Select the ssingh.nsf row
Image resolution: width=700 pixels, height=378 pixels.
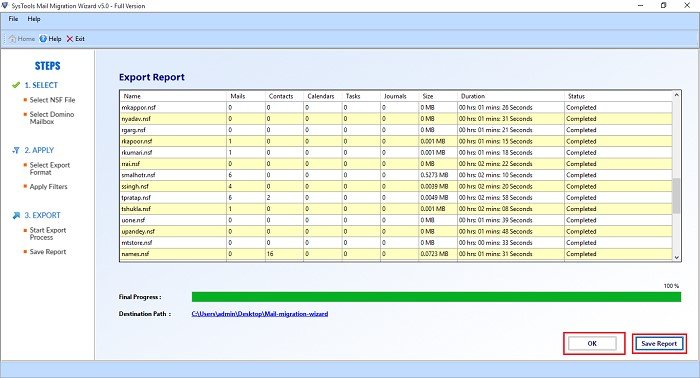(396, 186)
